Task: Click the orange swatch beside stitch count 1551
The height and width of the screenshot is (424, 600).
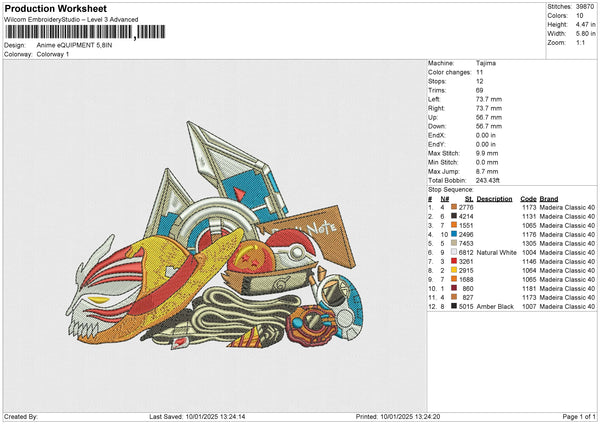Action: [454, 225]
